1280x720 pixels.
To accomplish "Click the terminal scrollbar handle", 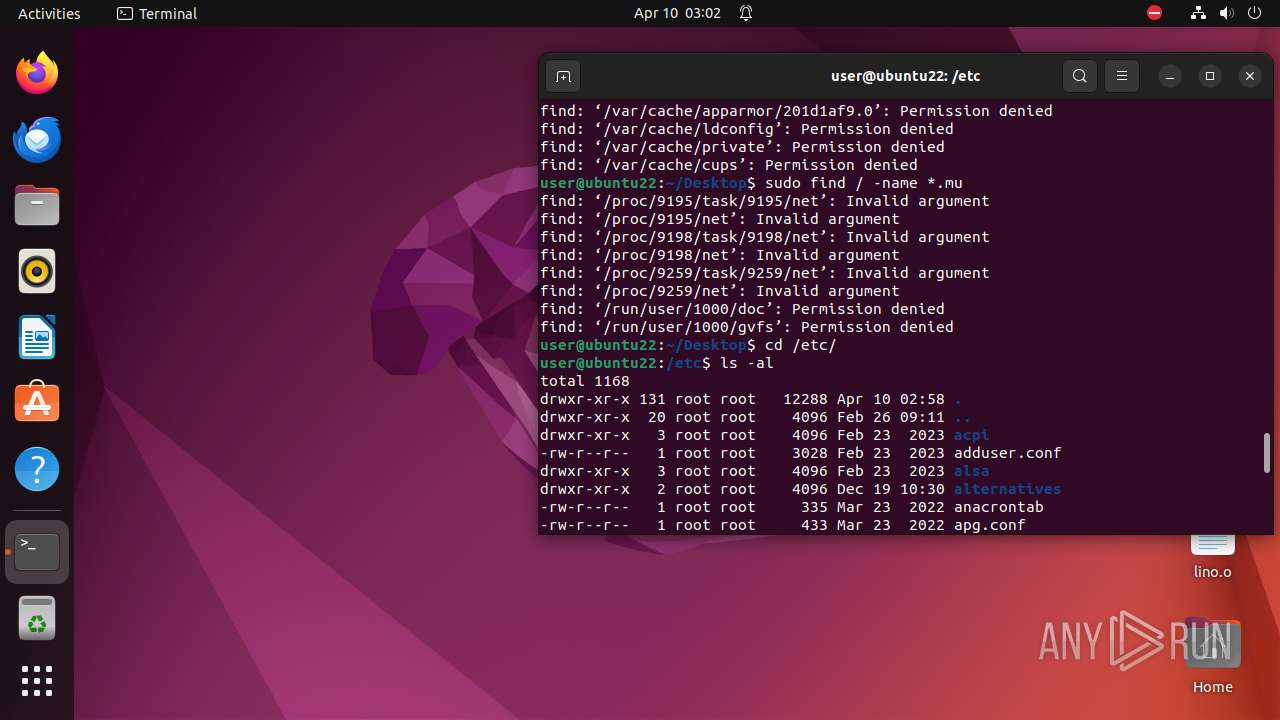I will coord(1266,453).
